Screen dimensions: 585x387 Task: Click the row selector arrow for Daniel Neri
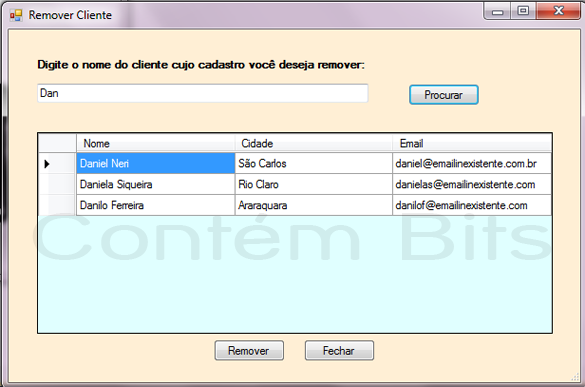[x=57, y=163]
